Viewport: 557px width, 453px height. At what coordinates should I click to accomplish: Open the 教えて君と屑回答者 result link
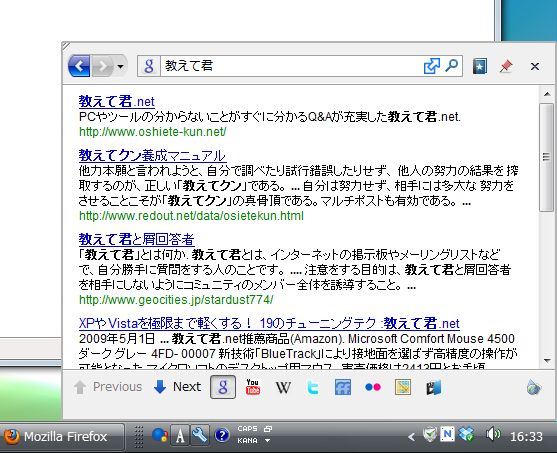point(136,239)
